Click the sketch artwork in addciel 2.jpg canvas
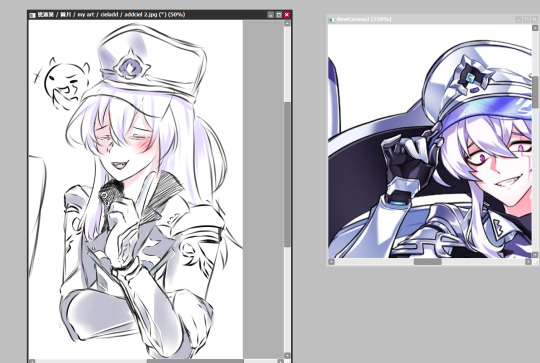The image size is (540, 363). [x=136, y=189]
